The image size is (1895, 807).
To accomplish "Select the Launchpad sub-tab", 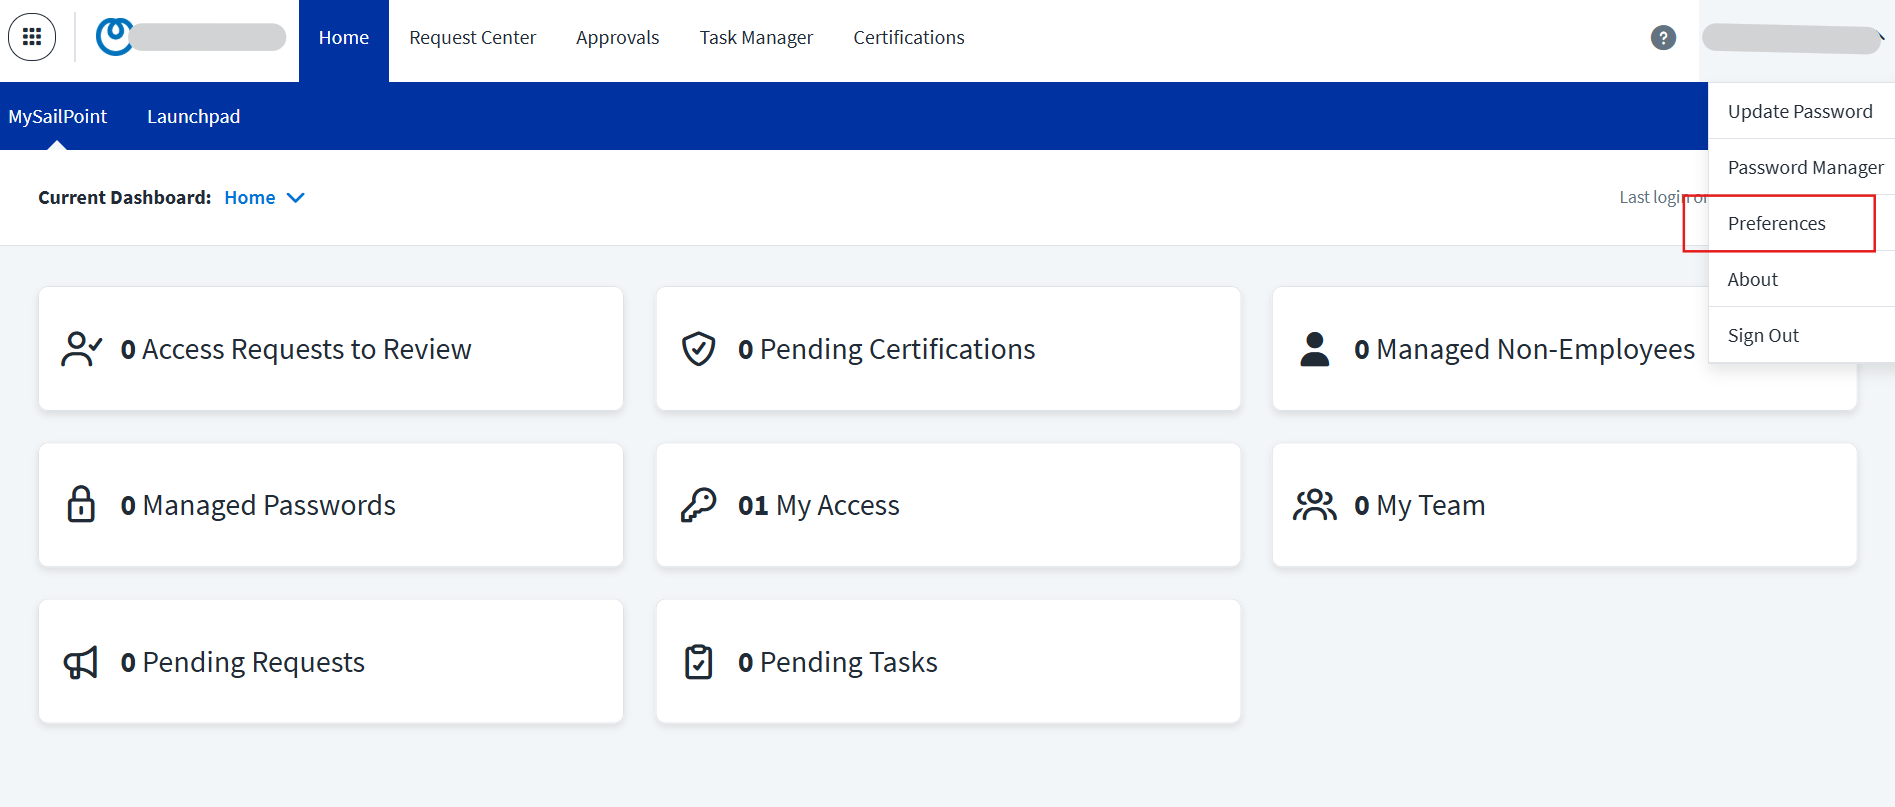I will pos(193,116).
